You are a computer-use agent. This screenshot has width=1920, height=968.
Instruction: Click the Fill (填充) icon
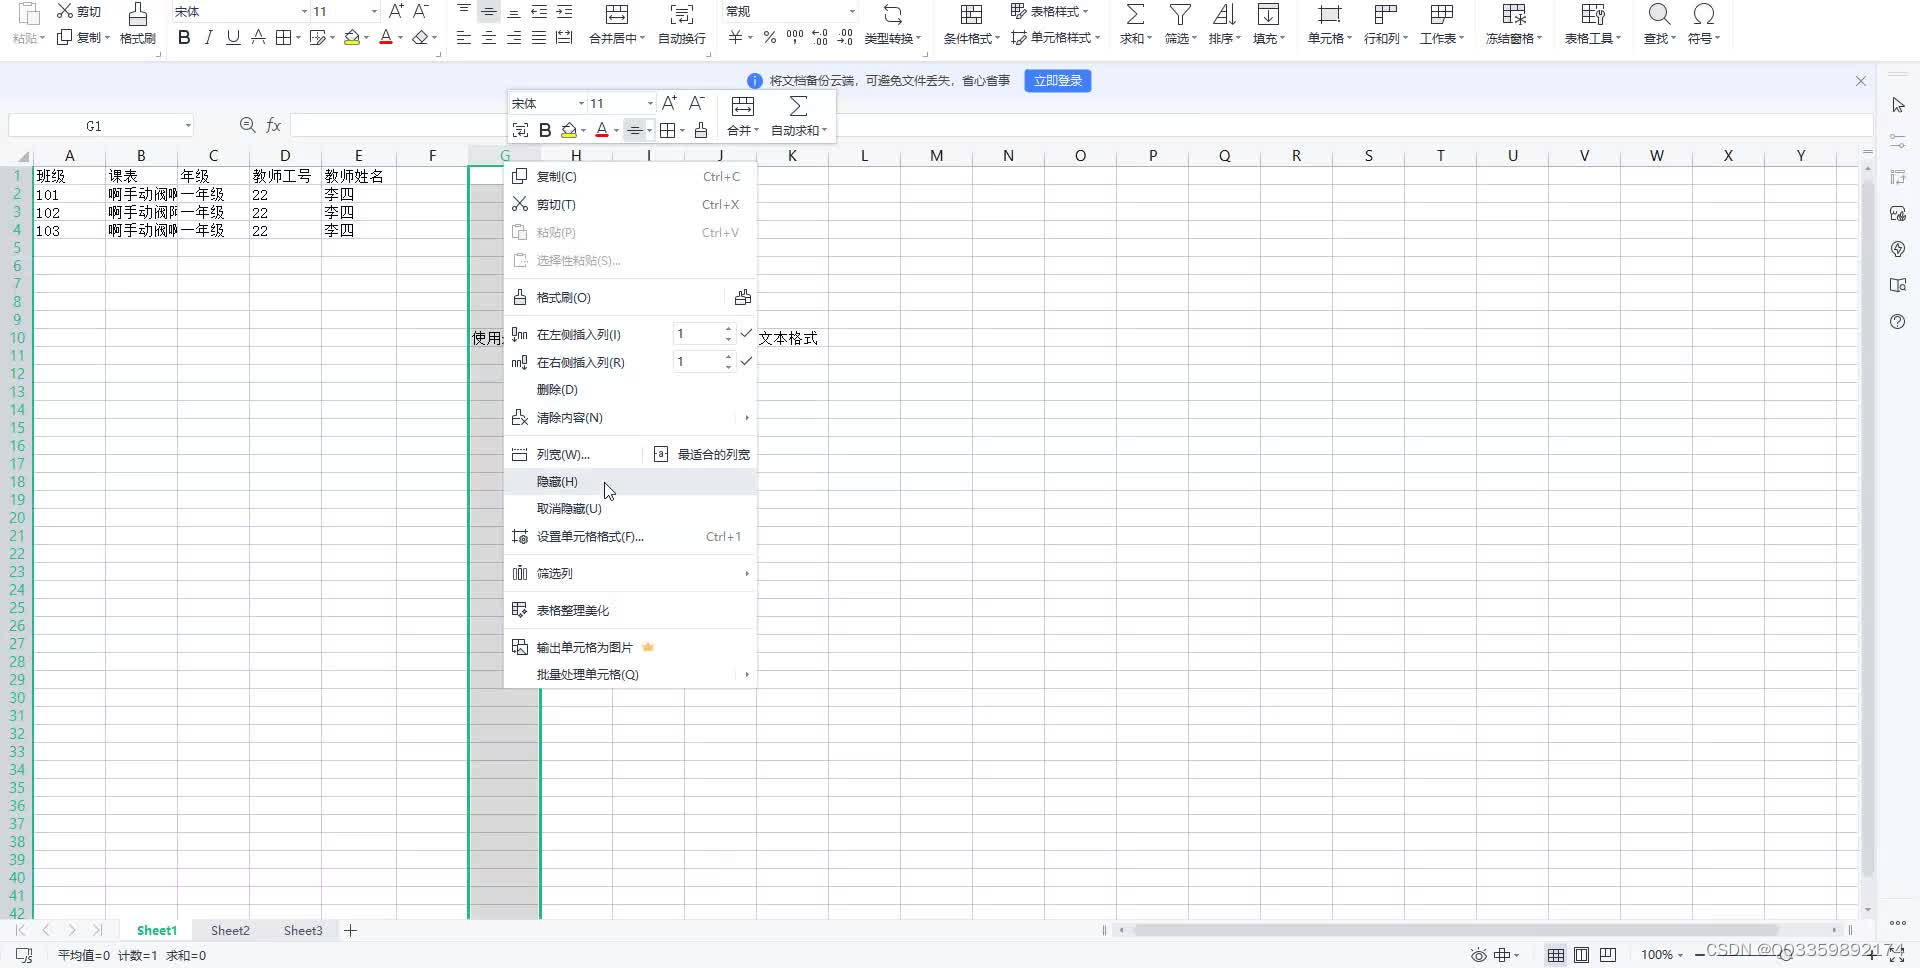[1268, 15]
